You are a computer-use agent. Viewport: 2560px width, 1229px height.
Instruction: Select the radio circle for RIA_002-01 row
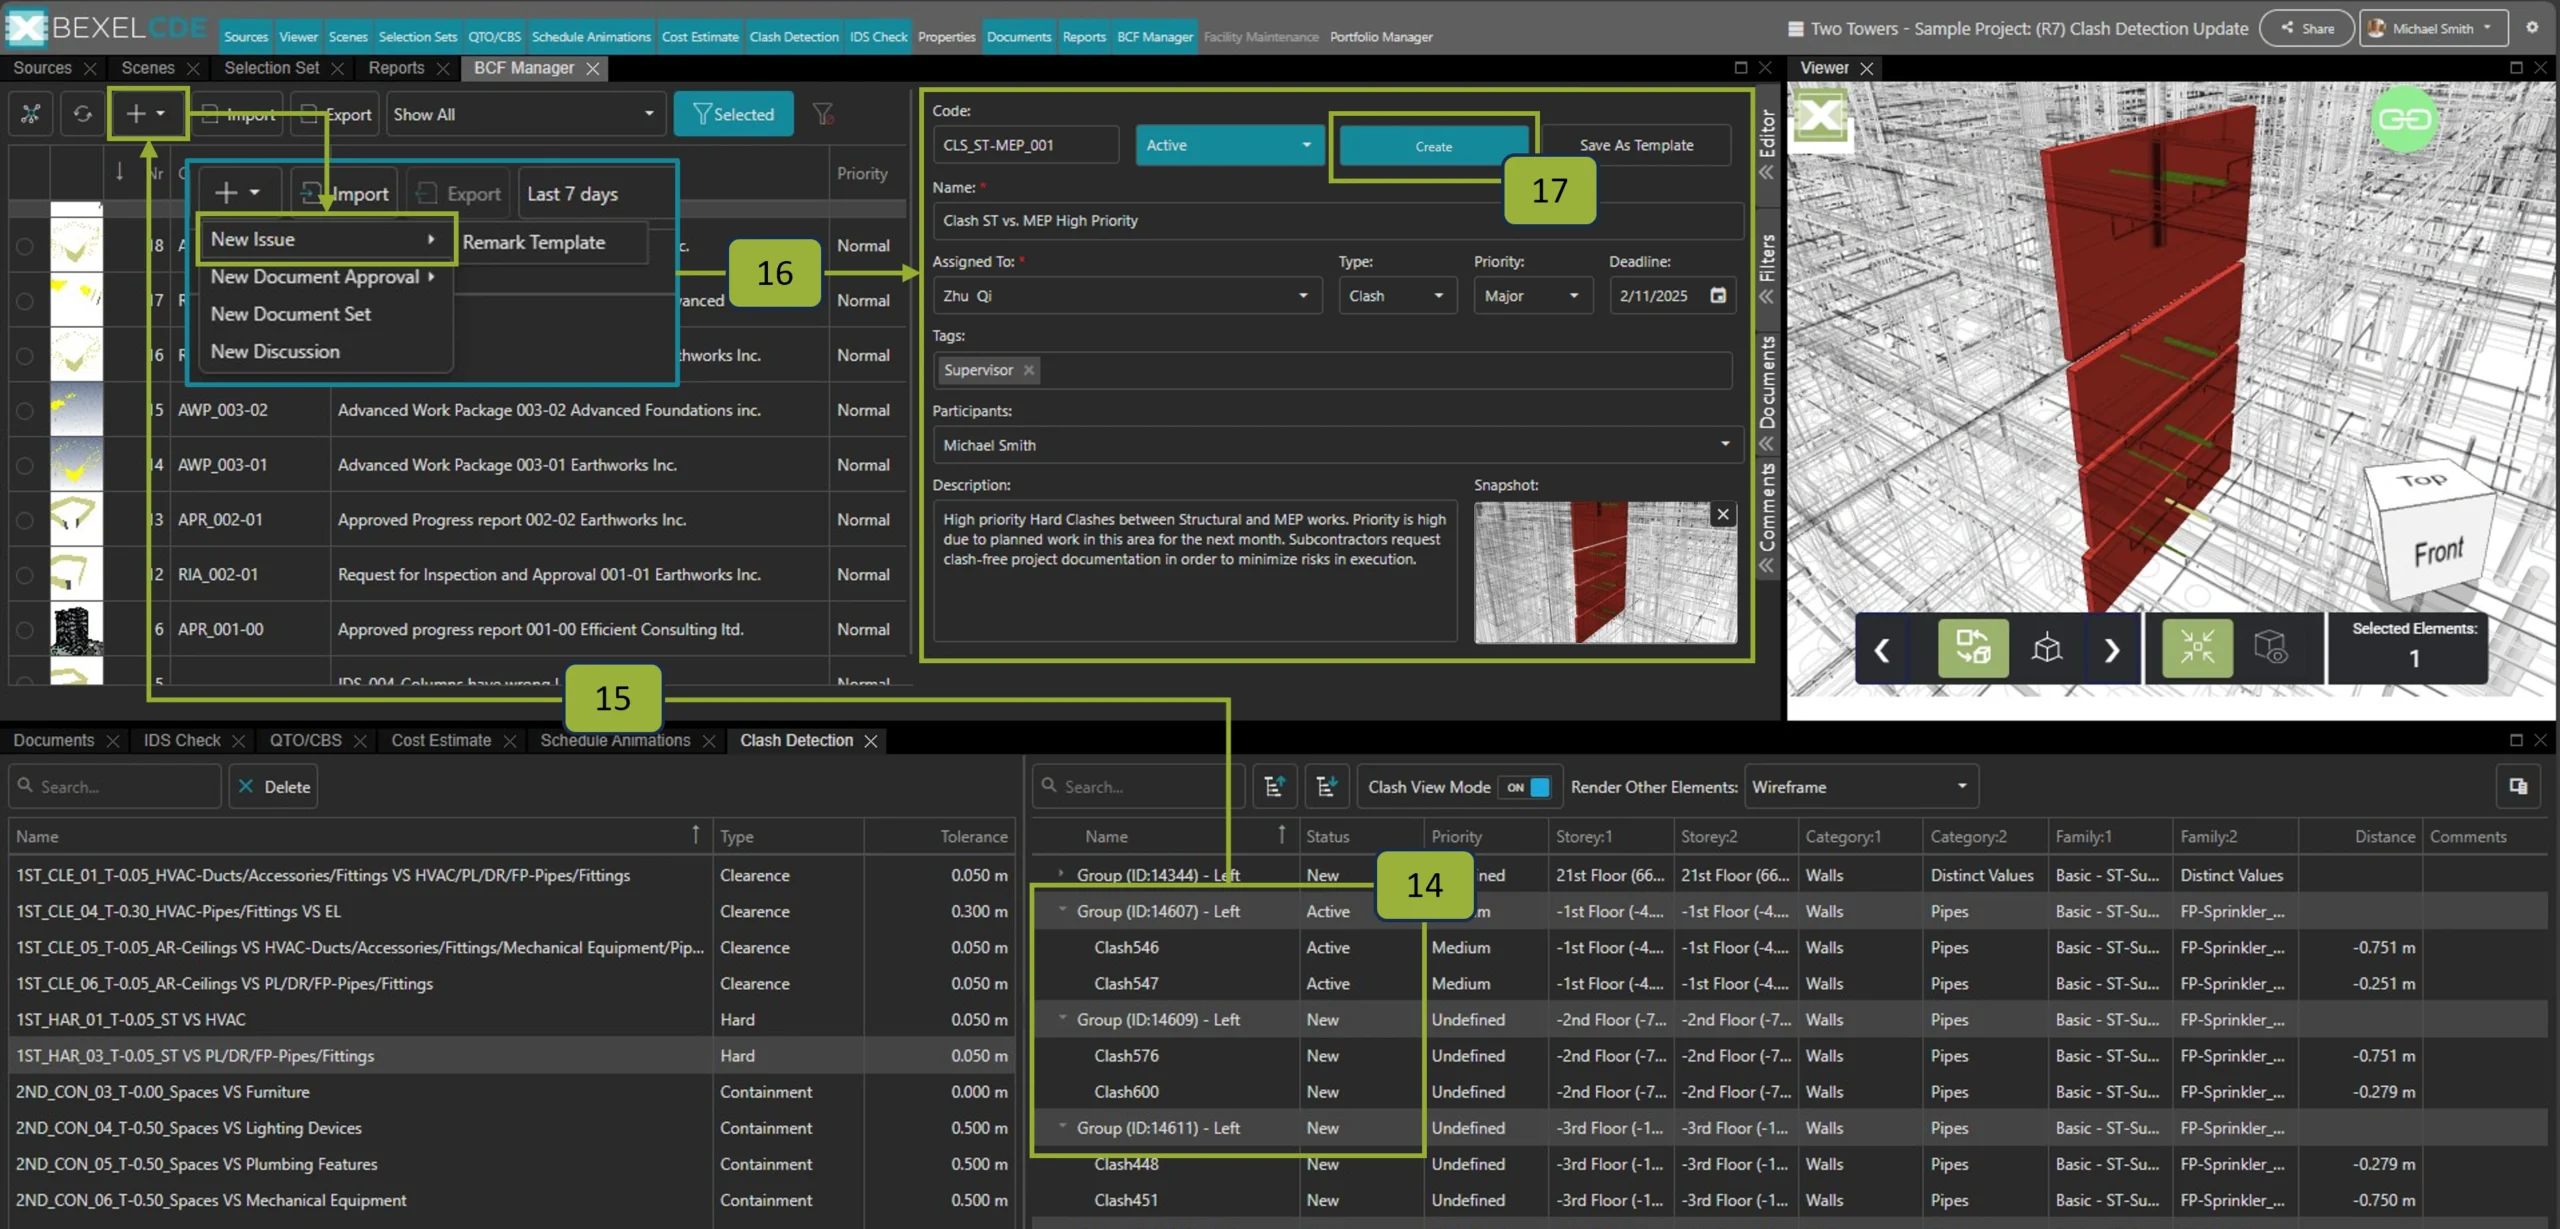pos(25,575)
